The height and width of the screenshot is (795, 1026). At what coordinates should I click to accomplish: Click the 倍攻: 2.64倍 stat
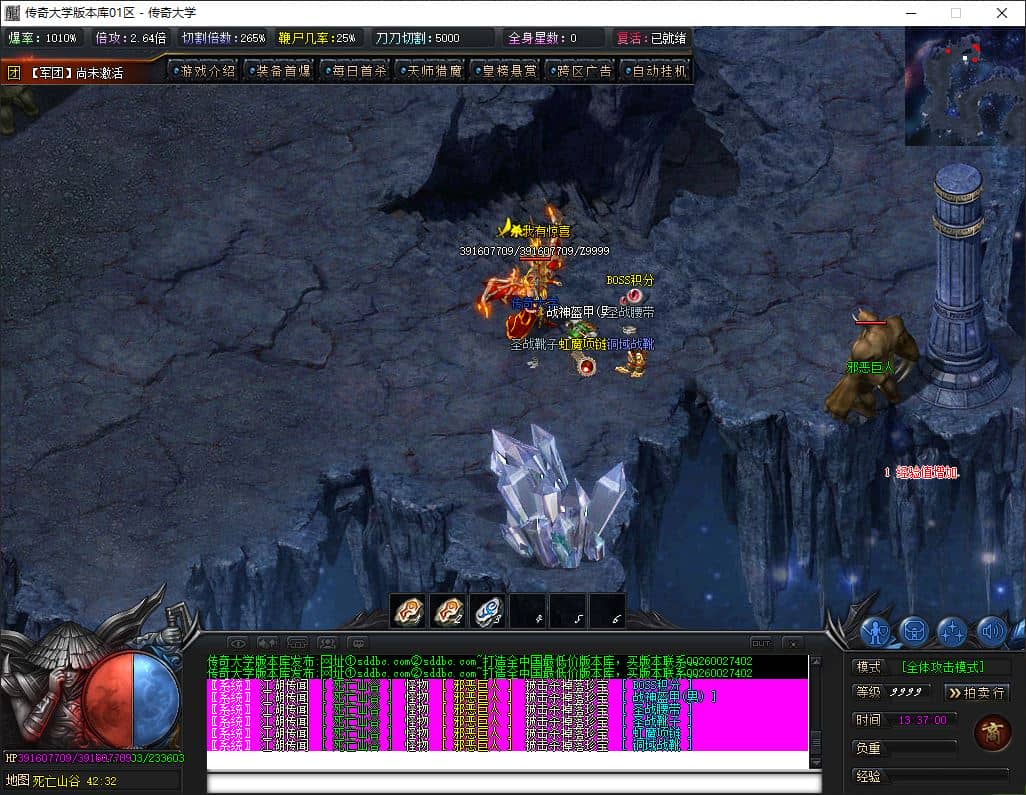(131, 38)
